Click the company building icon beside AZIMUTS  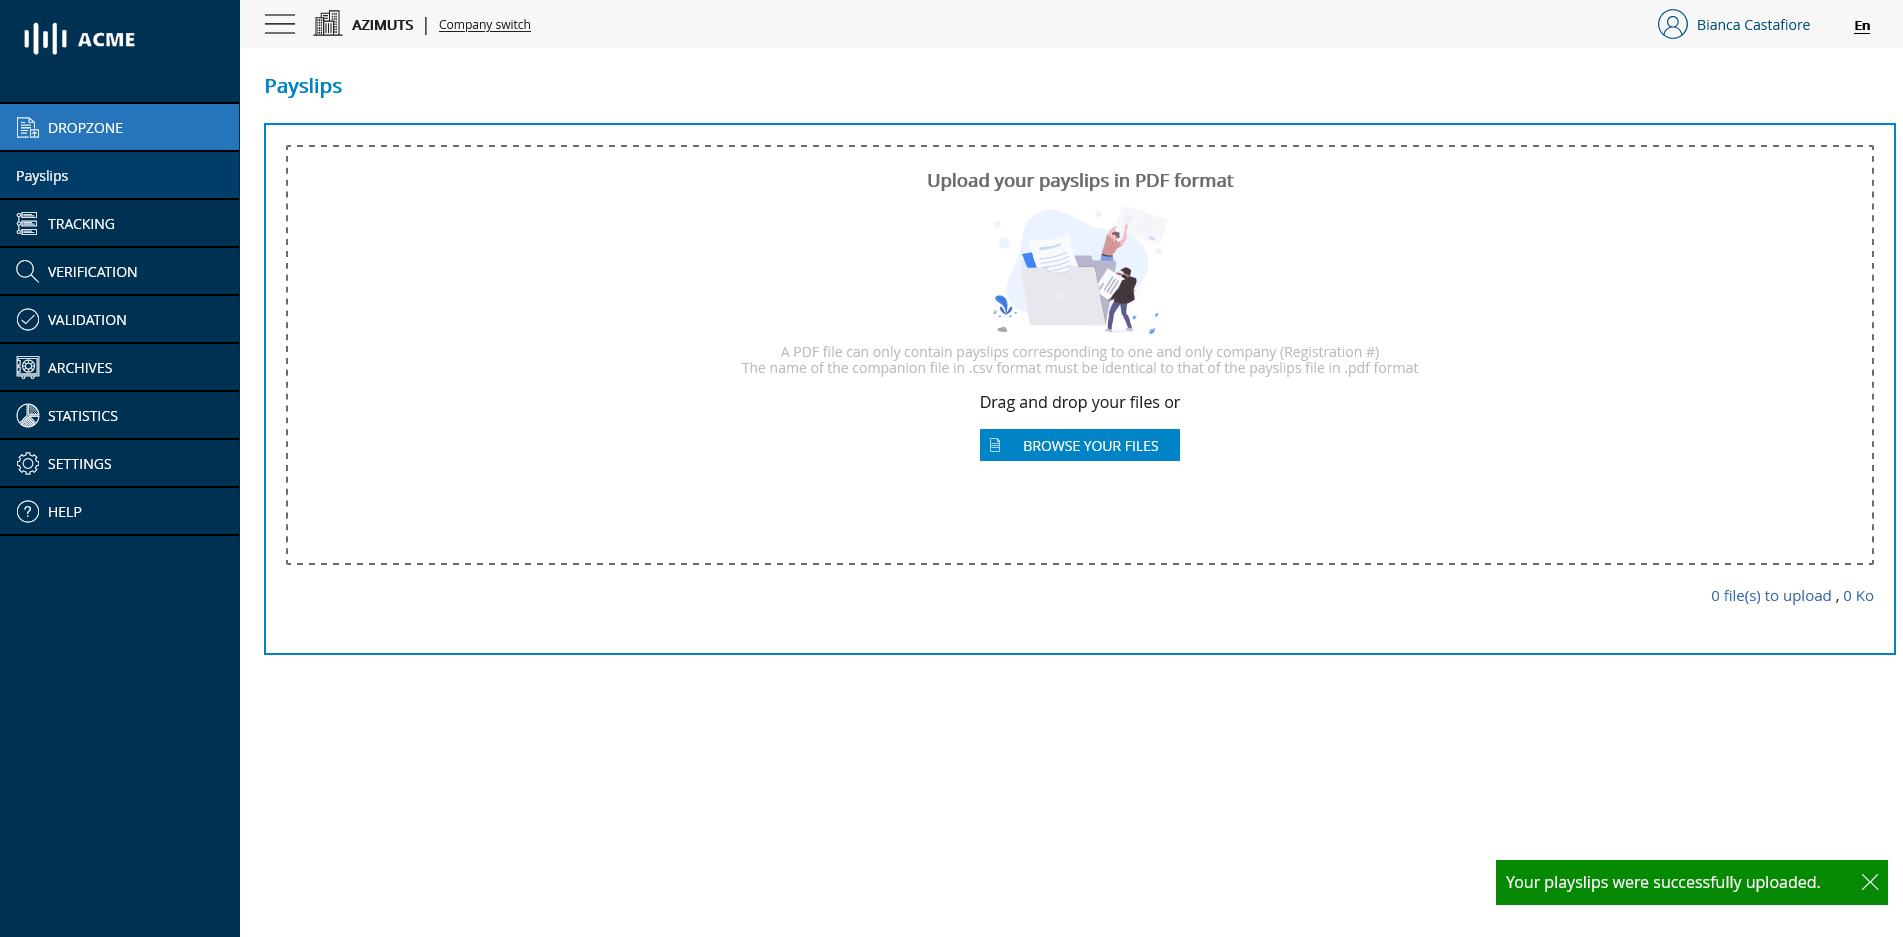(x=327, y=22)
